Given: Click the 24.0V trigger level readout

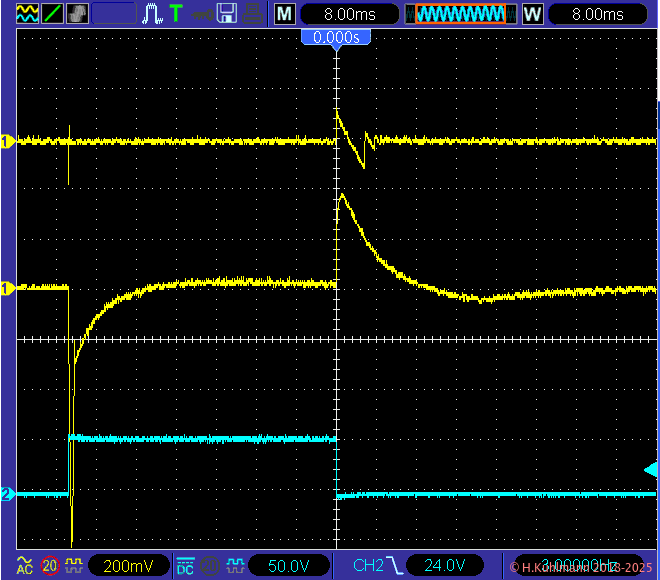Looking at the screenshot, I should point(452,566).
